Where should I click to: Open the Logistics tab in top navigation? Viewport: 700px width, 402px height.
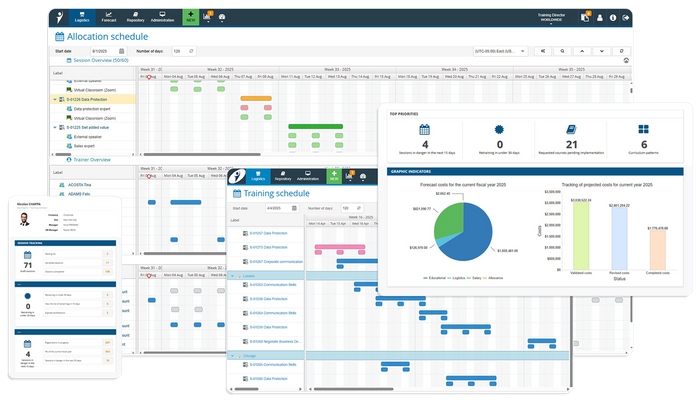tap(74, 16)
